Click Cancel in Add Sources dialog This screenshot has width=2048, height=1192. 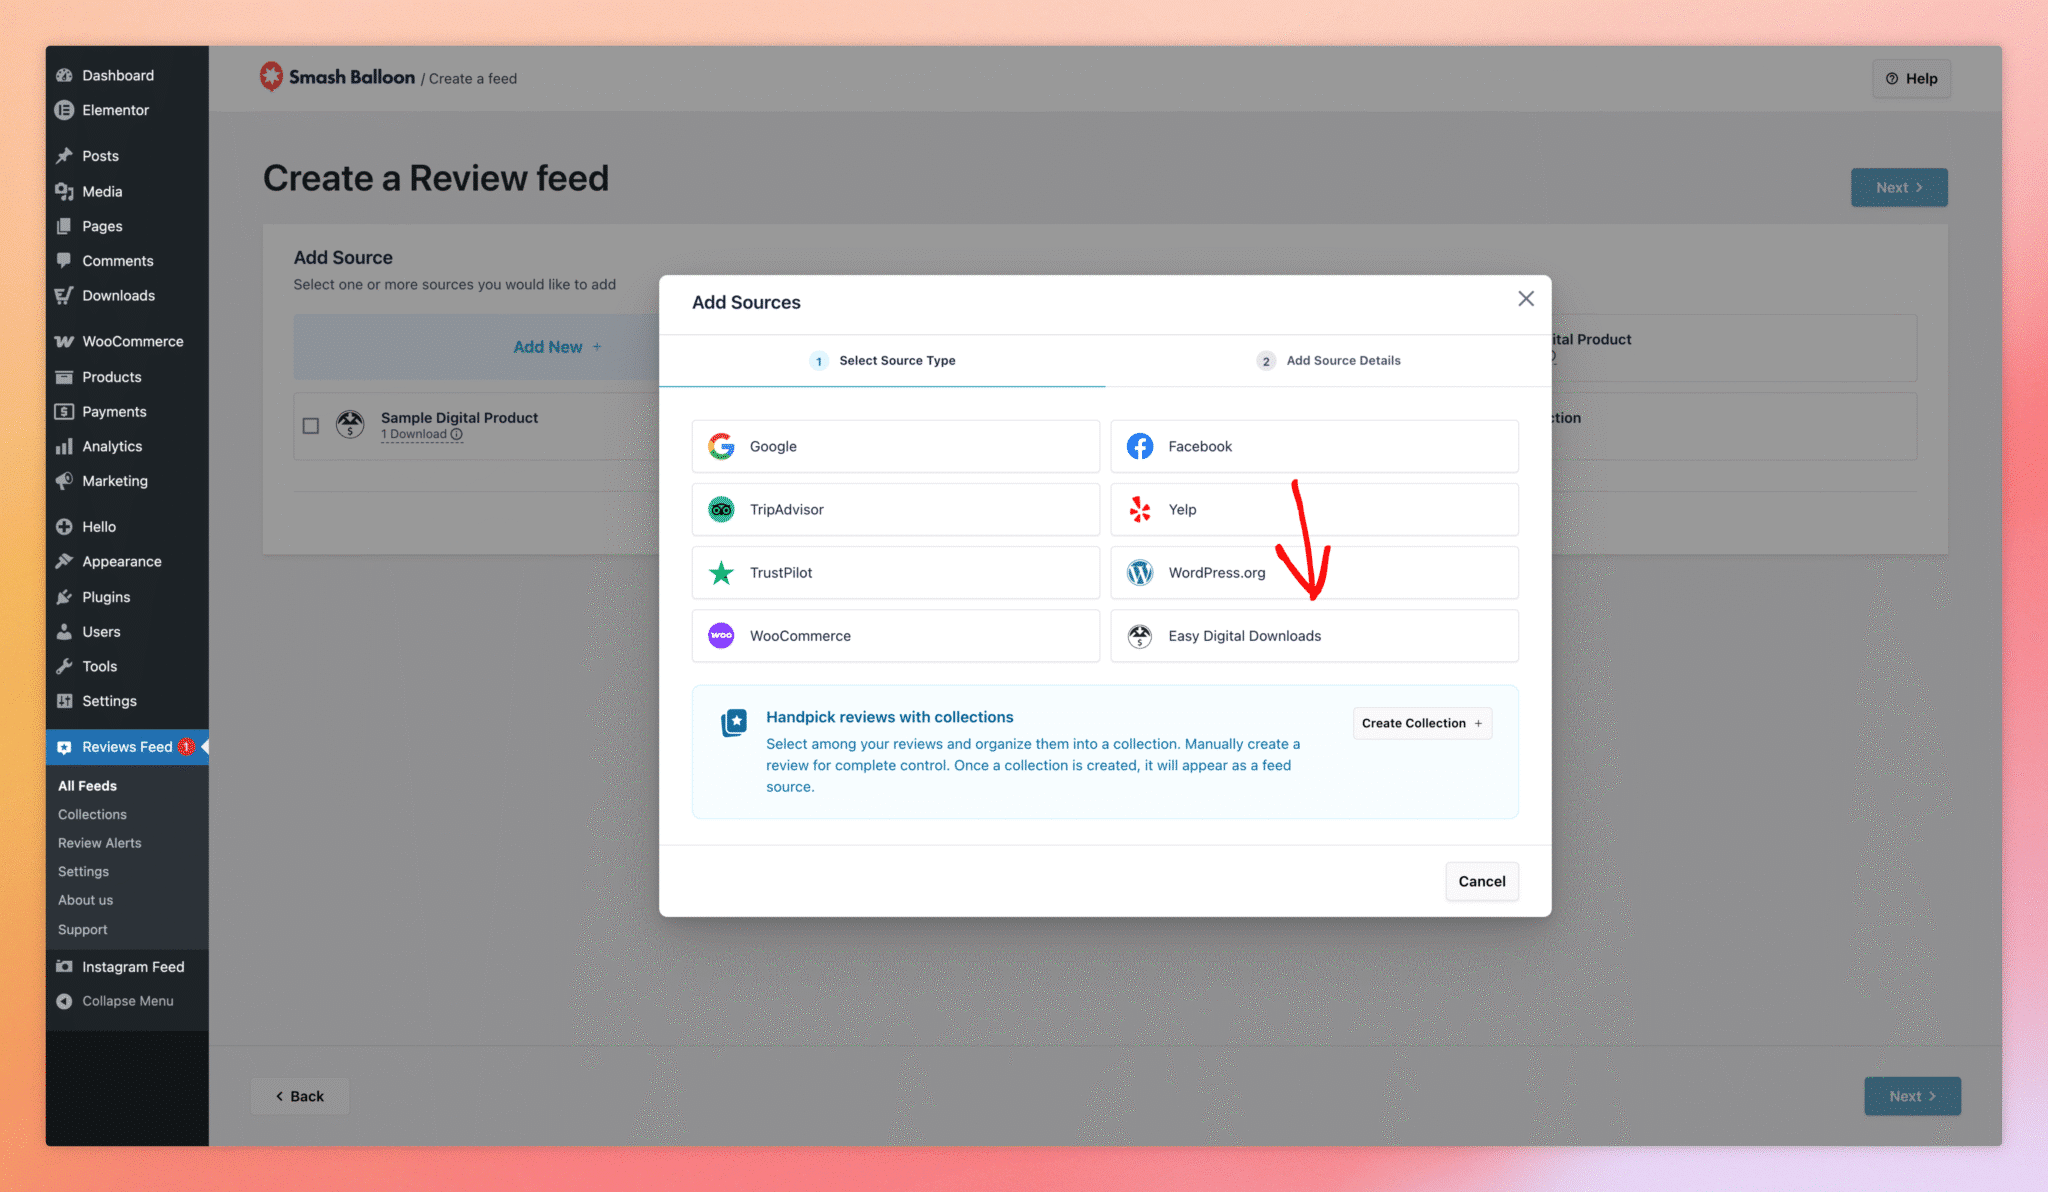(1482, 881)
